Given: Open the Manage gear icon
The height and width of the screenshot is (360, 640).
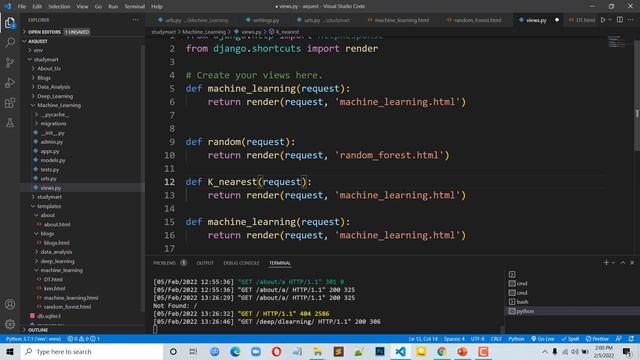Looking at the screenshot, I should tap(10, 324).
